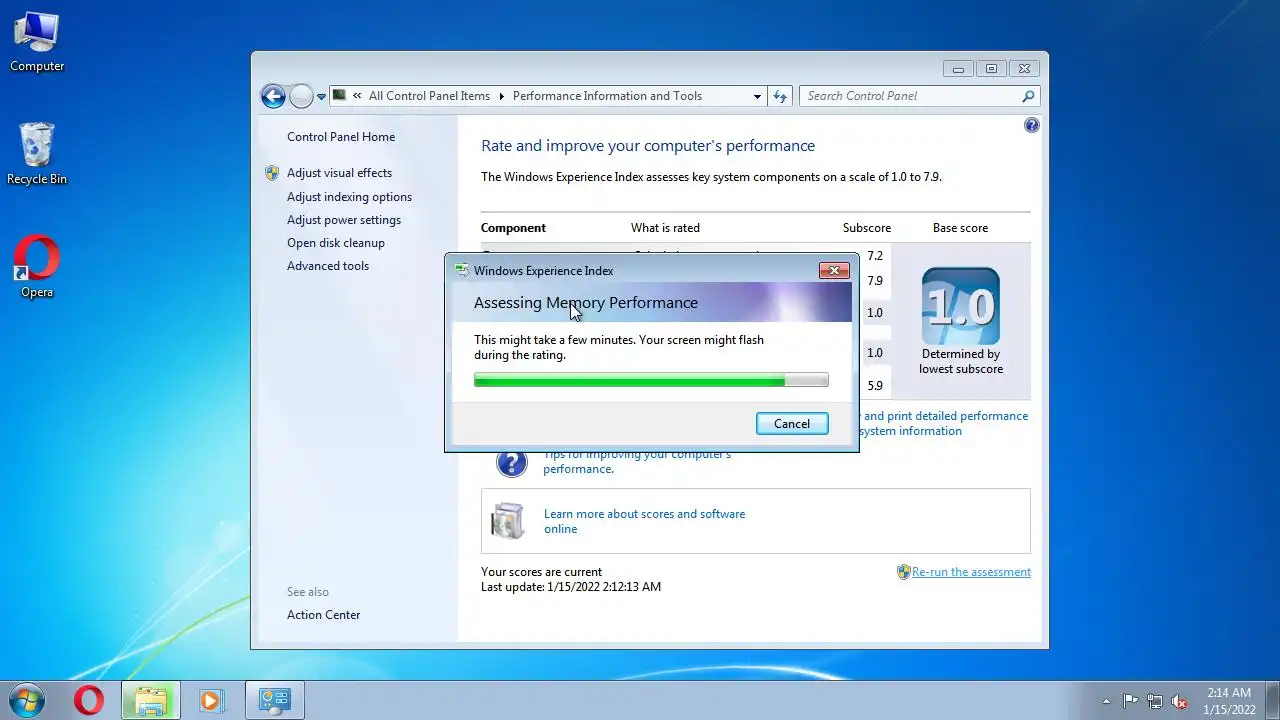Open the Recycle Bin desktop icon

tap(37, 154)
